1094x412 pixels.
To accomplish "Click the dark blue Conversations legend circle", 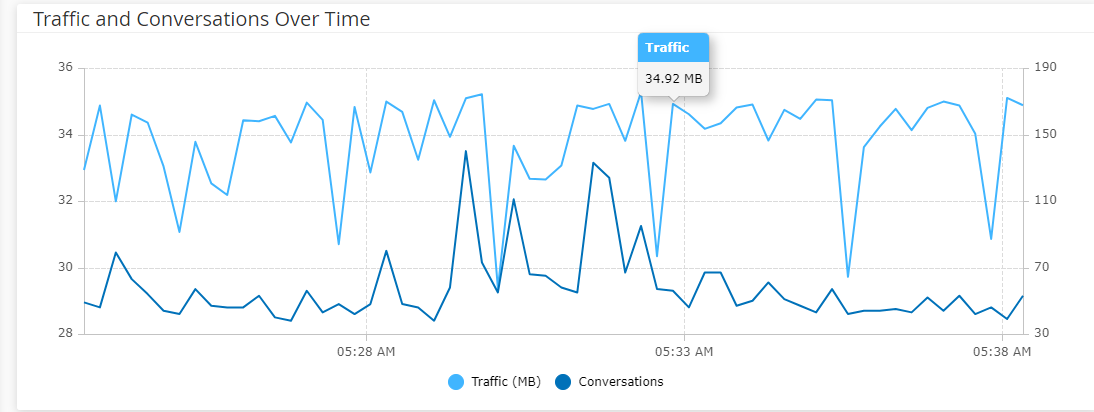I will tap(563, 382).
